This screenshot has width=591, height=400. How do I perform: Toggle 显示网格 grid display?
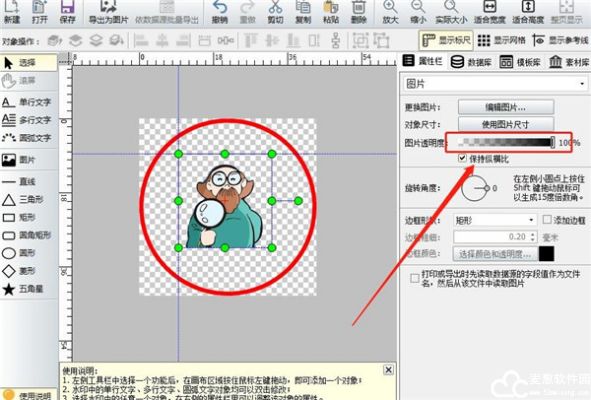pos(501,40)
